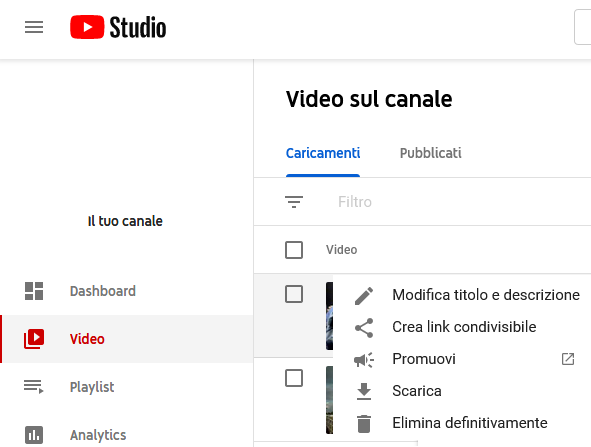This screenshot has width=591, height=447.
Task: Toggle the select-all videos checkbox
Action: click(x=294, y=250)
